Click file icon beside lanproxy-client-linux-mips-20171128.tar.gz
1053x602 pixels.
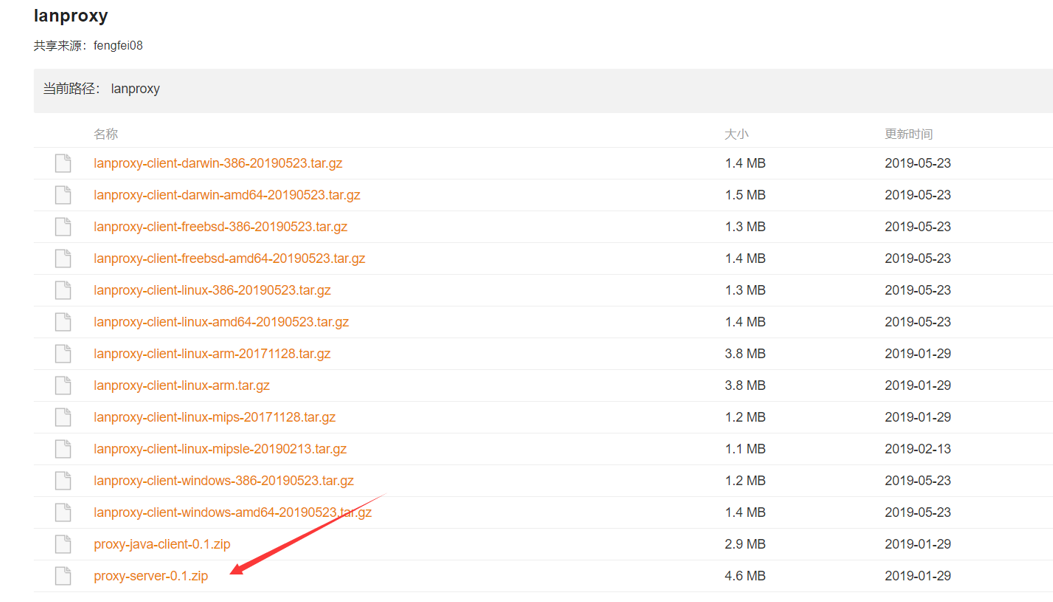coord(63,417)
